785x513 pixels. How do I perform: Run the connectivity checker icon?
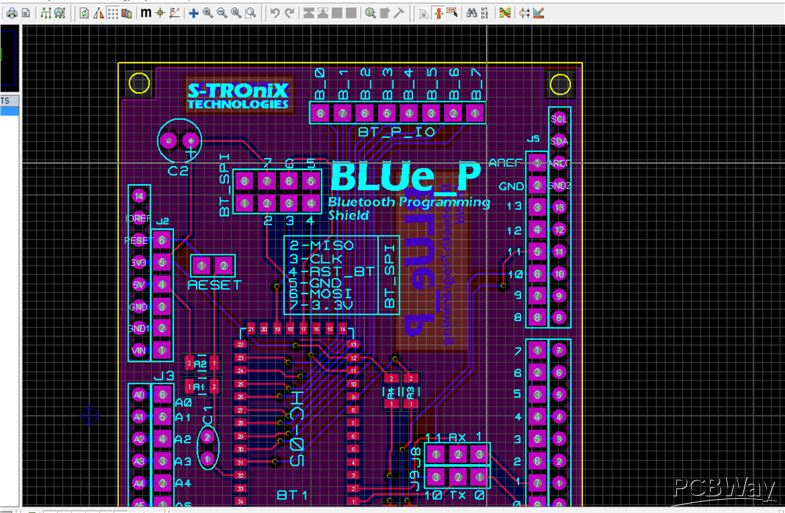tap(524, 13)
